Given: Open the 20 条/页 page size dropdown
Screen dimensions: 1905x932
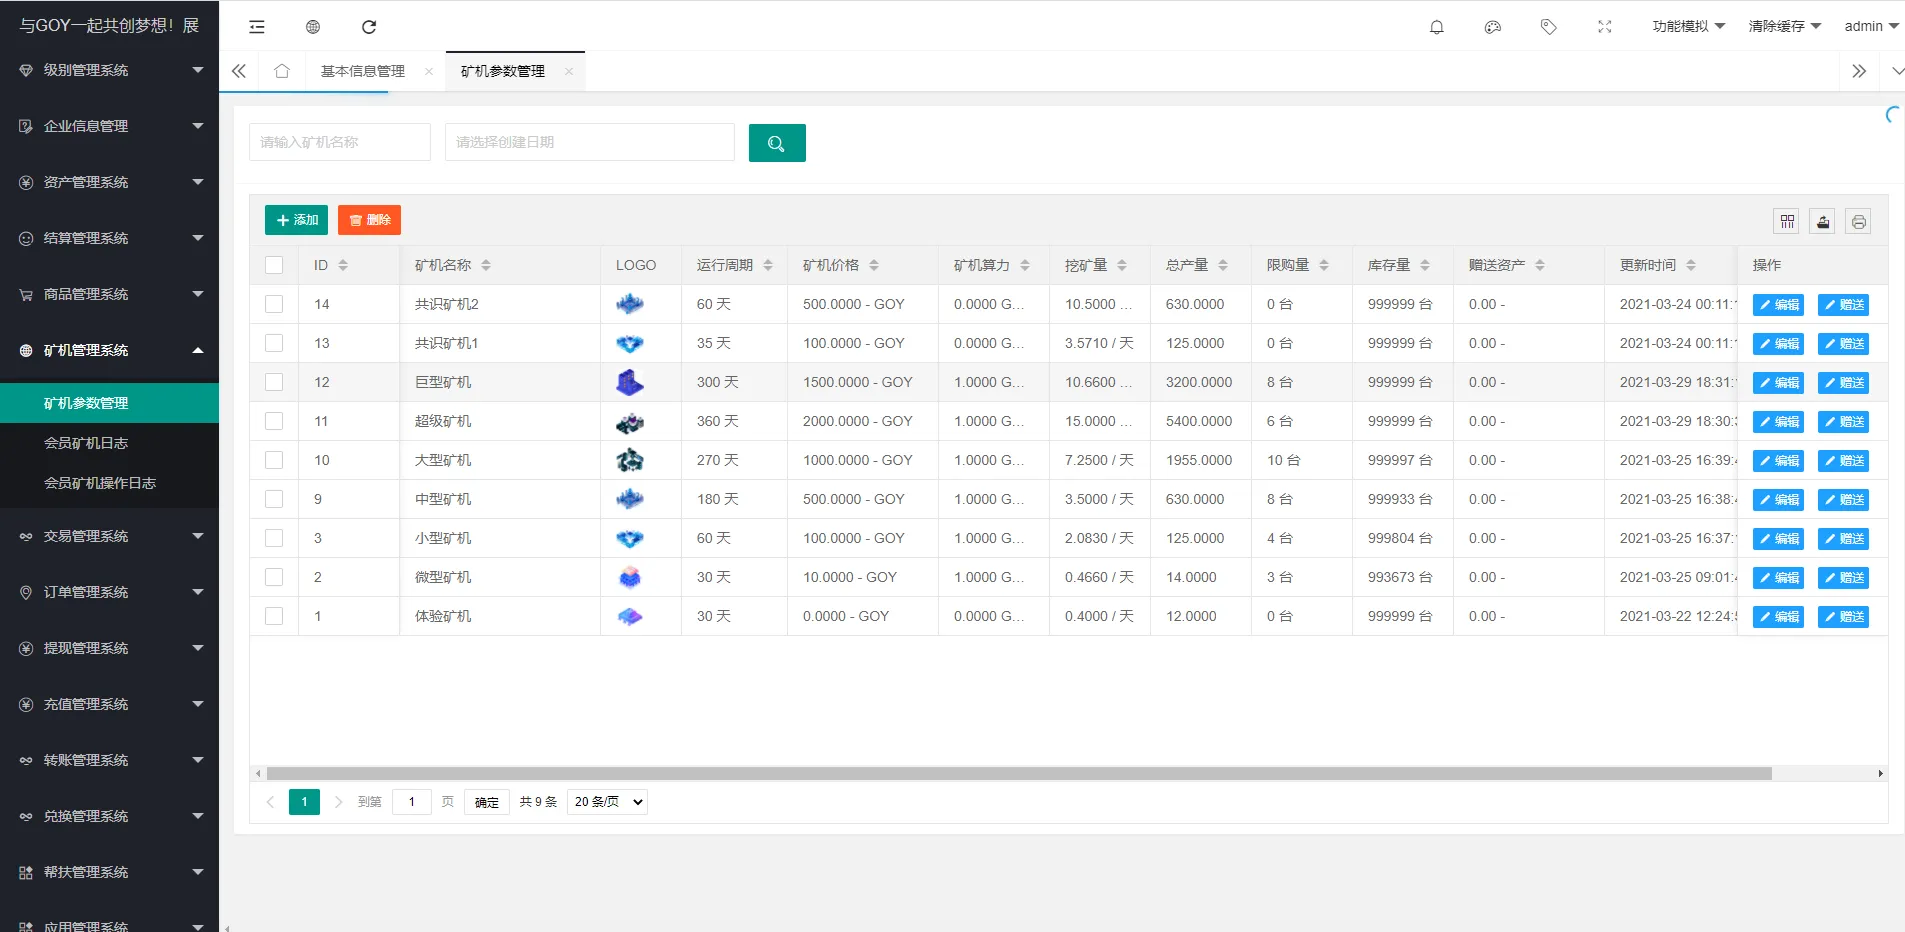Looking at the screenshot, I should pos(607,802).
